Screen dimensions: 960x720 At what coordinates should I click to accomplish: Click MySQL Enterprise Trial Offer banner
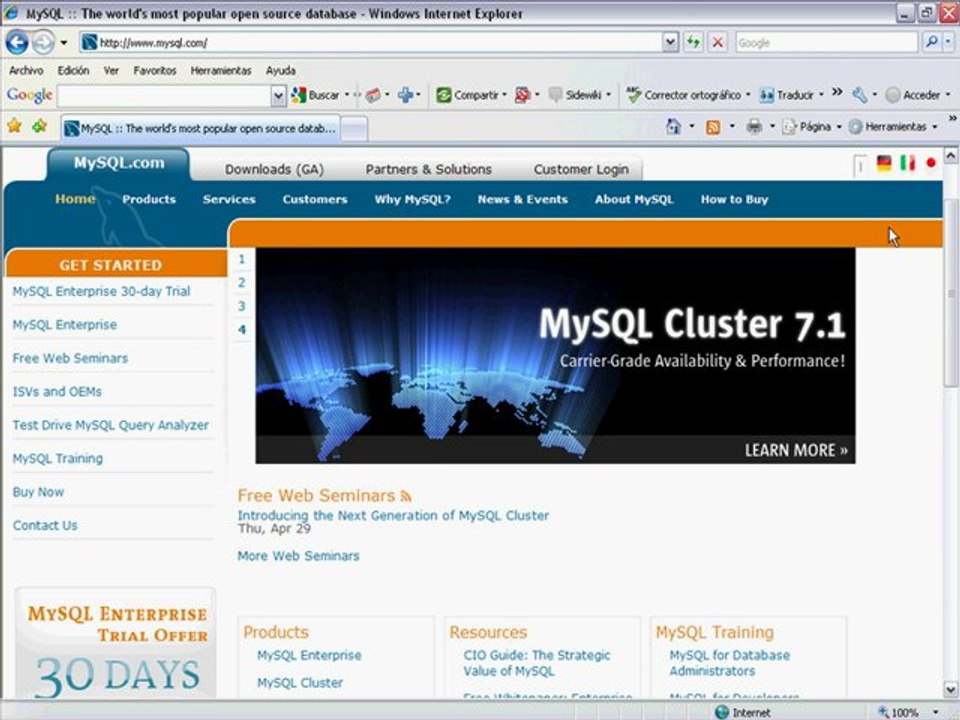pyautogui.click(x=116, y=642)
